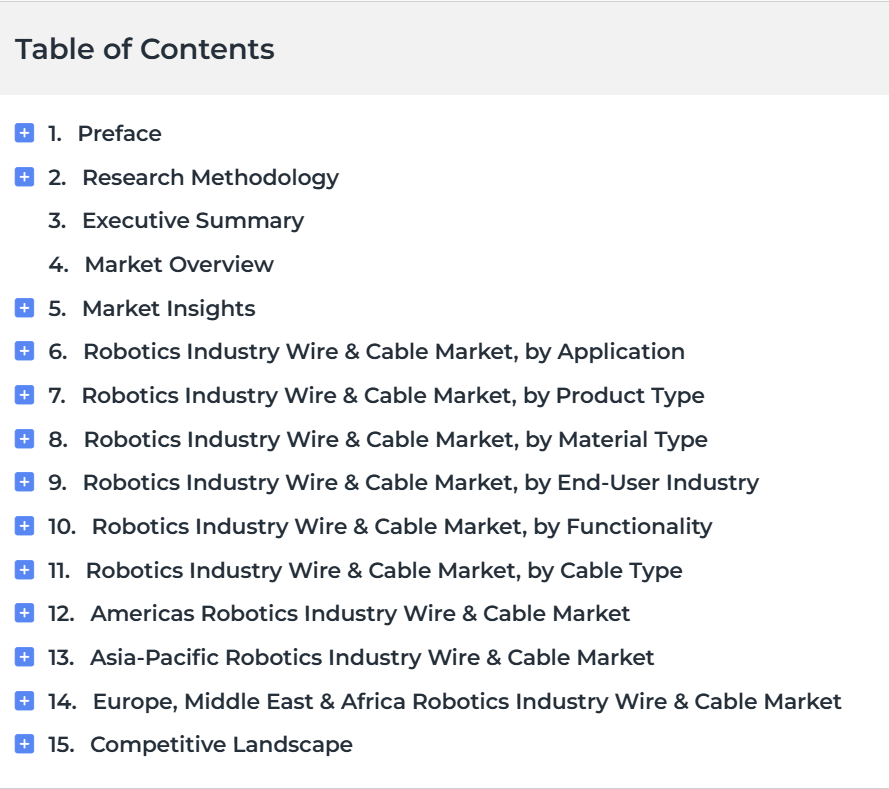Viewport: 889px width, 789px height.
Task: Expand the Market Insights section
Action: (24, 308)
